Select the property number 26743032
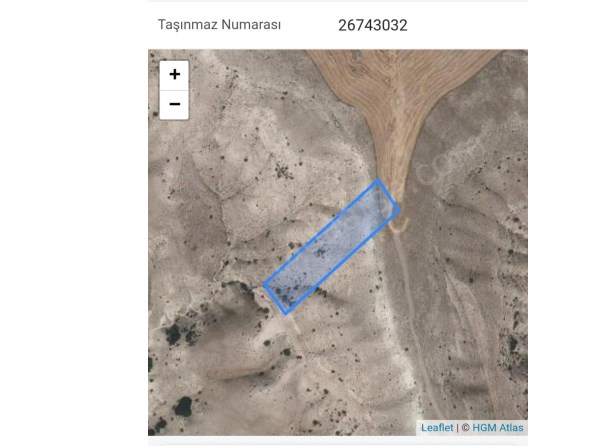 pos(373,25)
